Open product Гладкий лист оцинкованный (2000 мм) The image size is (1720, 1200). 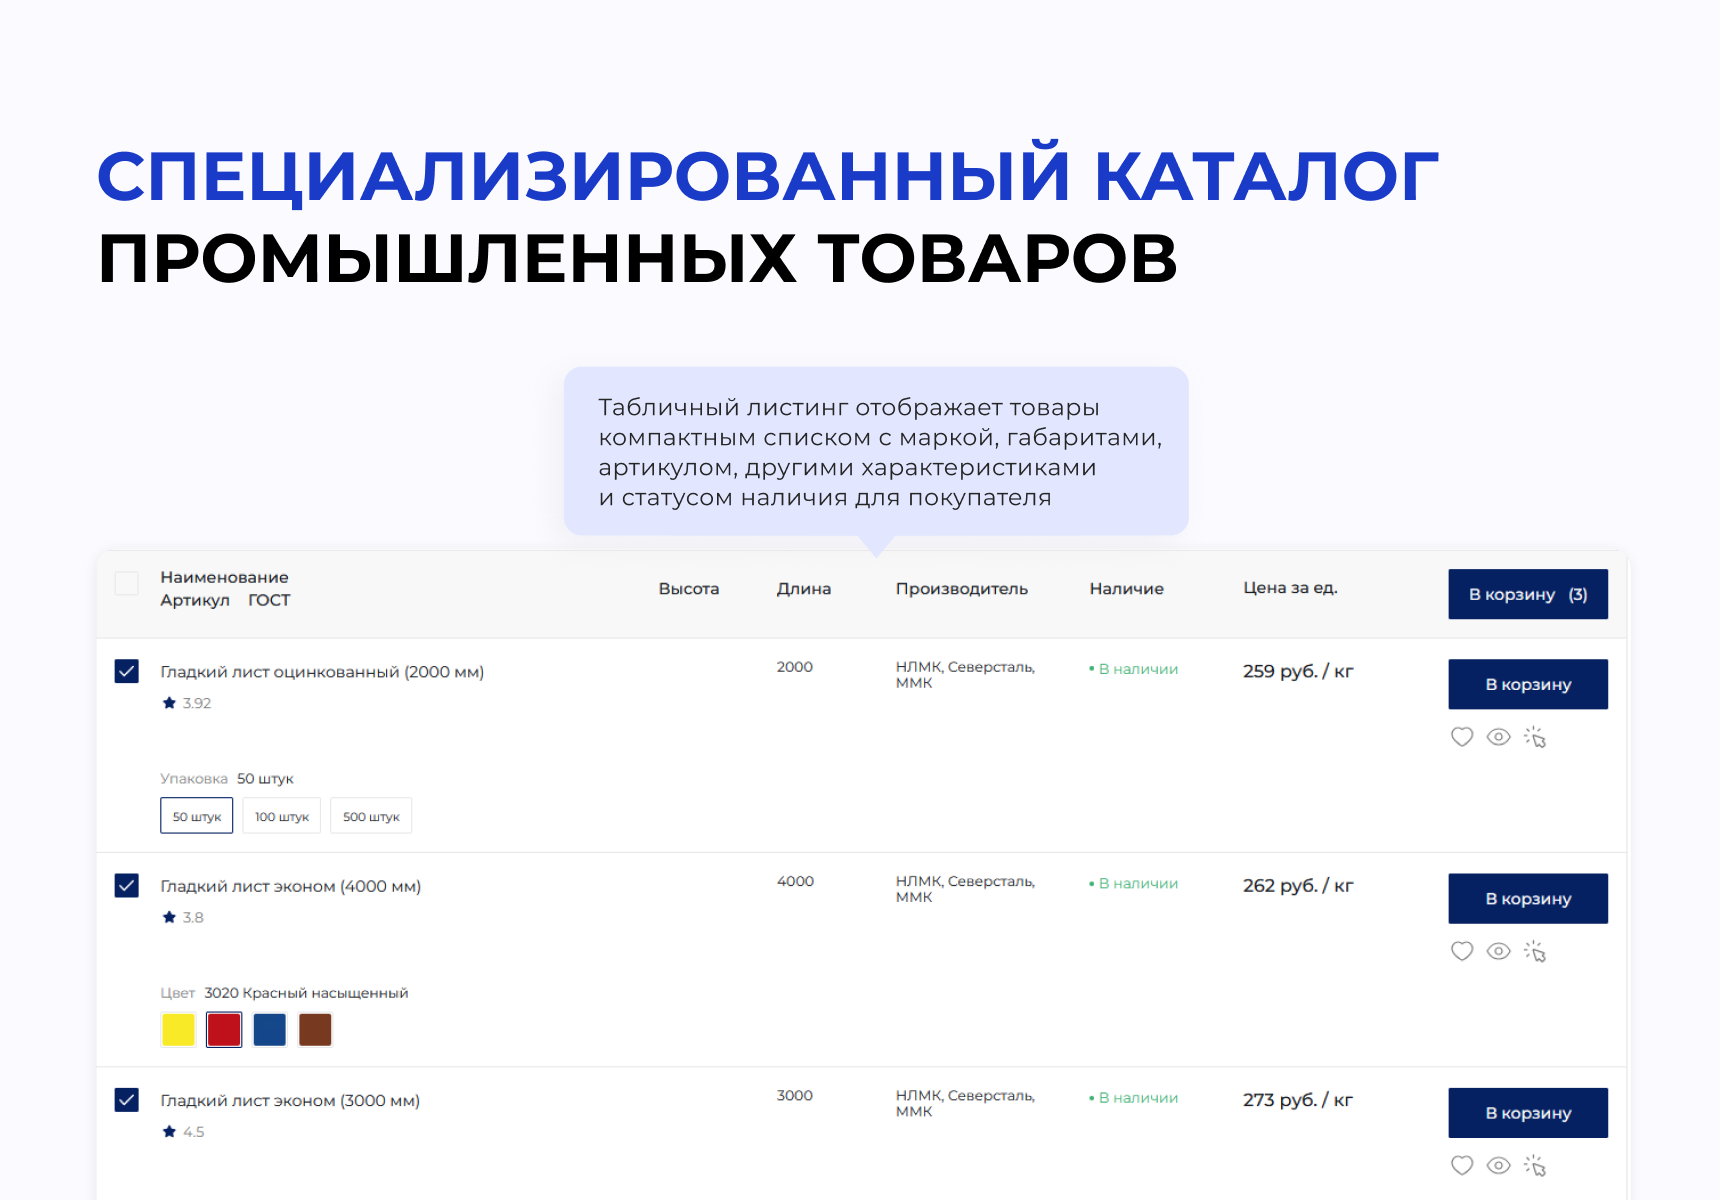pyautogui.click(x=322, y=672)
